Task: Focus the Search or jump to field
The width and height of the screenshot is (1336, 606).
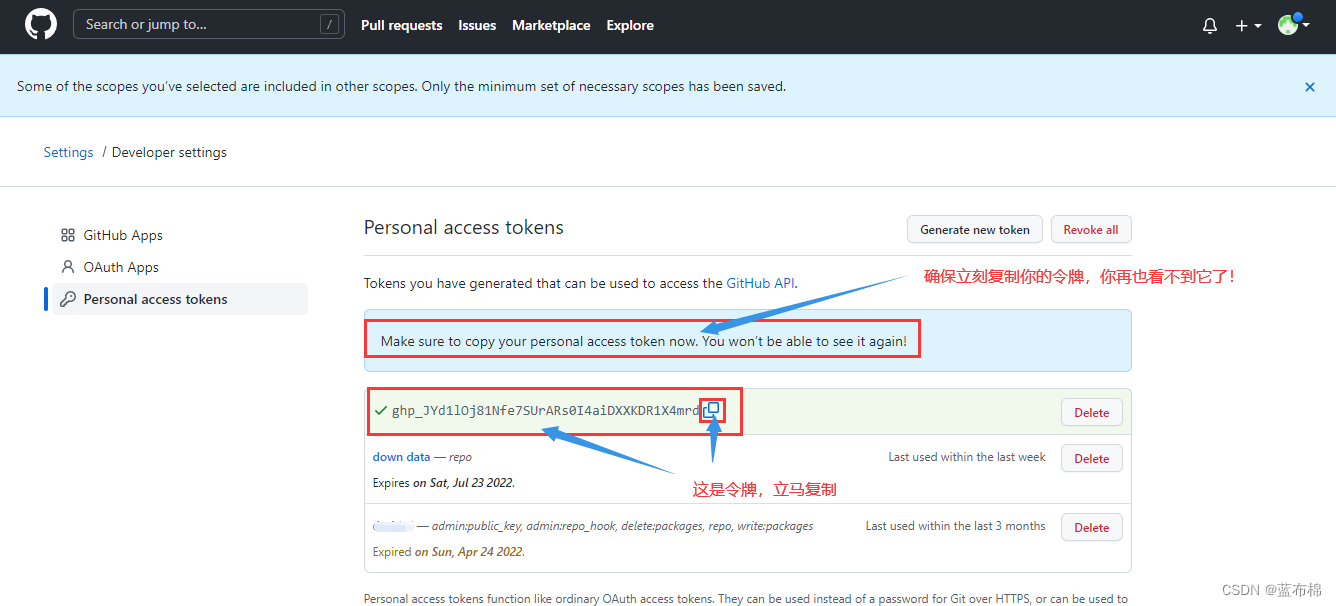Action: (209, 25)
